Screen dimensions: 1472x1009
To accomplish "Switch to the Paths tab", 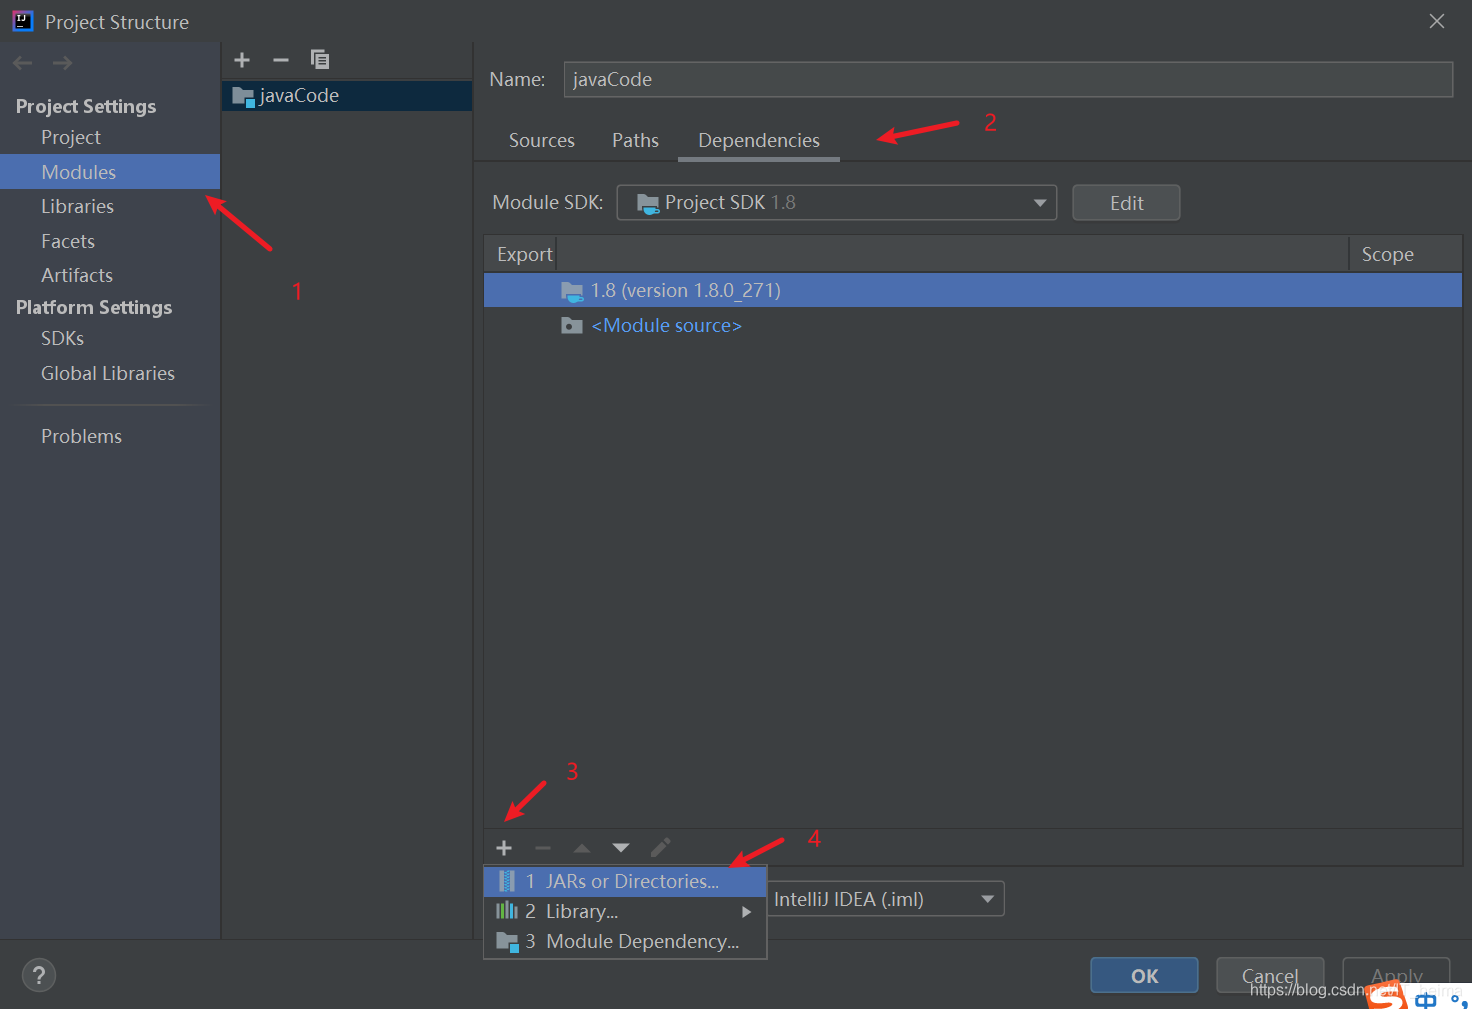I will click(635, 141).
